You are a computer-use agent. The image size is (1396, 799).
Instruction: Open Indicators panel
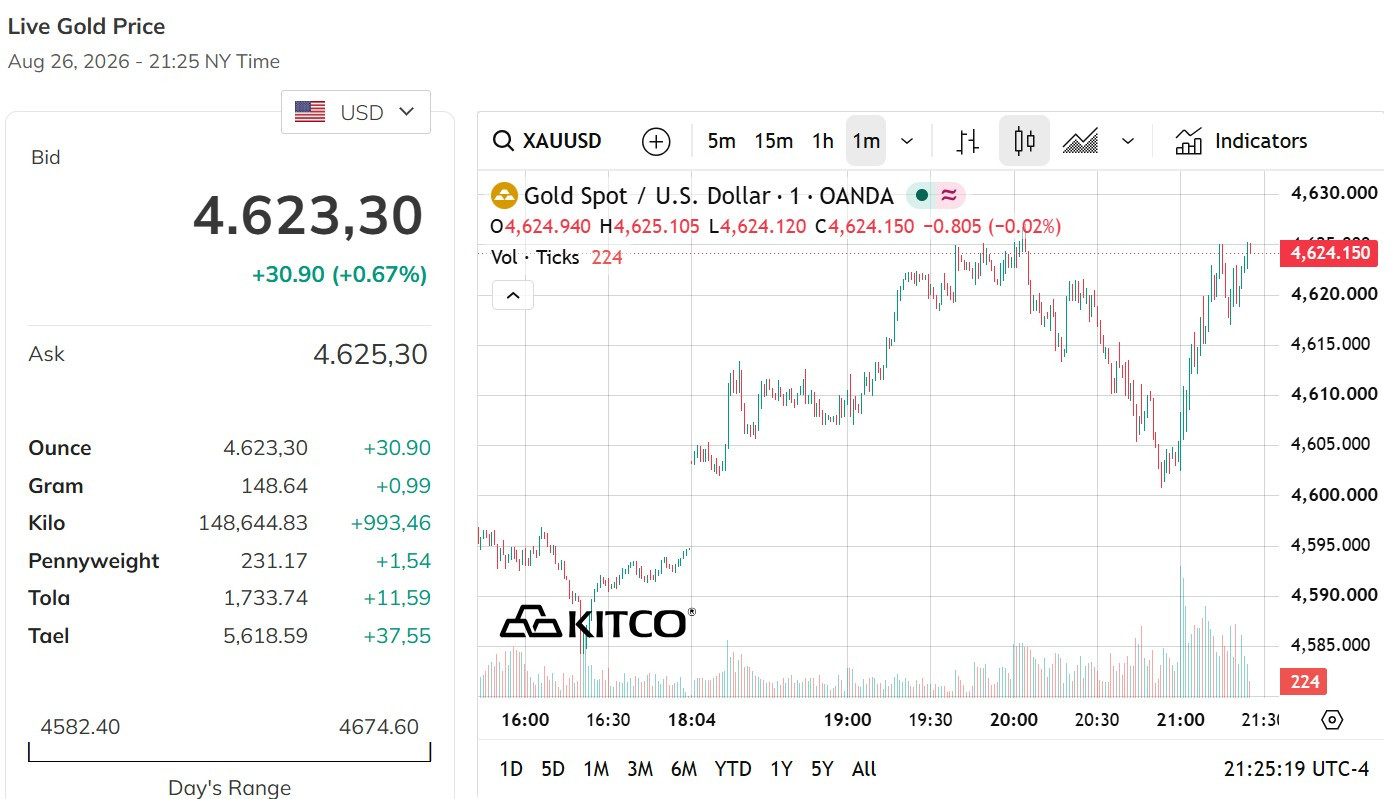pos(1241,141)
